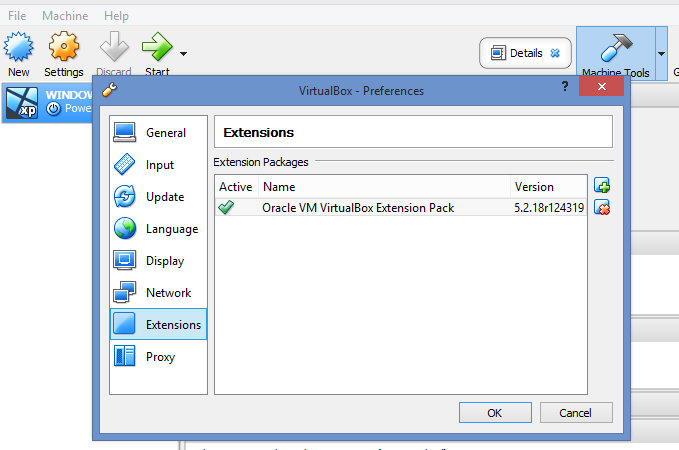Click the Cancel button
Viewport: 679px width, 450px height.
[576, 413]
